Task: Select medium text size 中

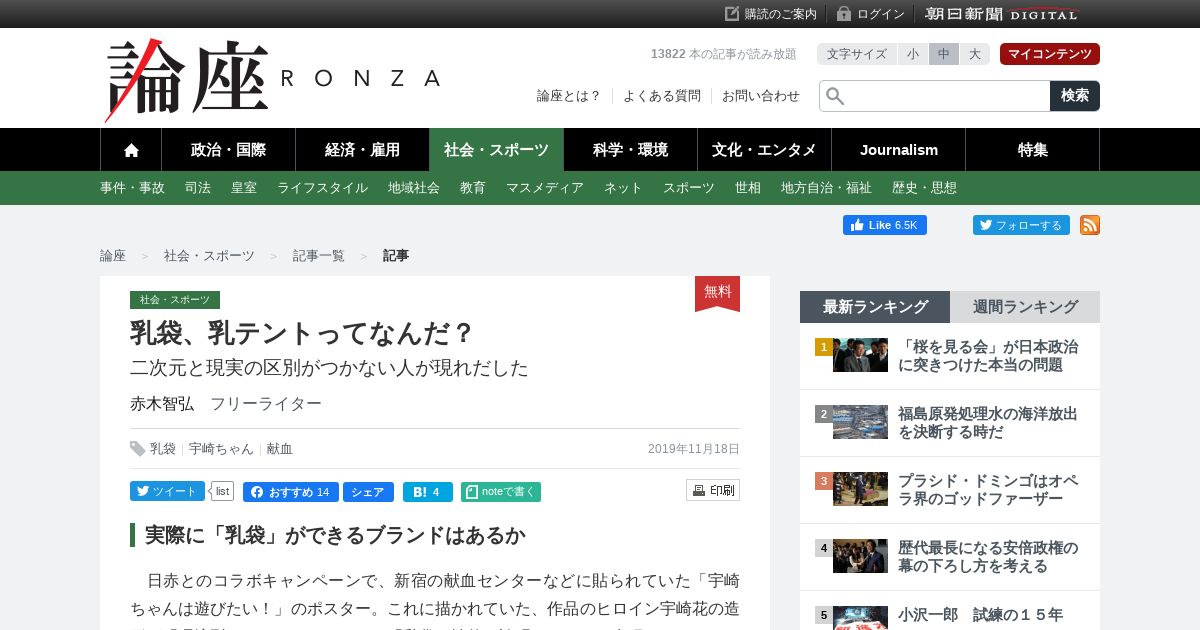Action: [944, 54]
